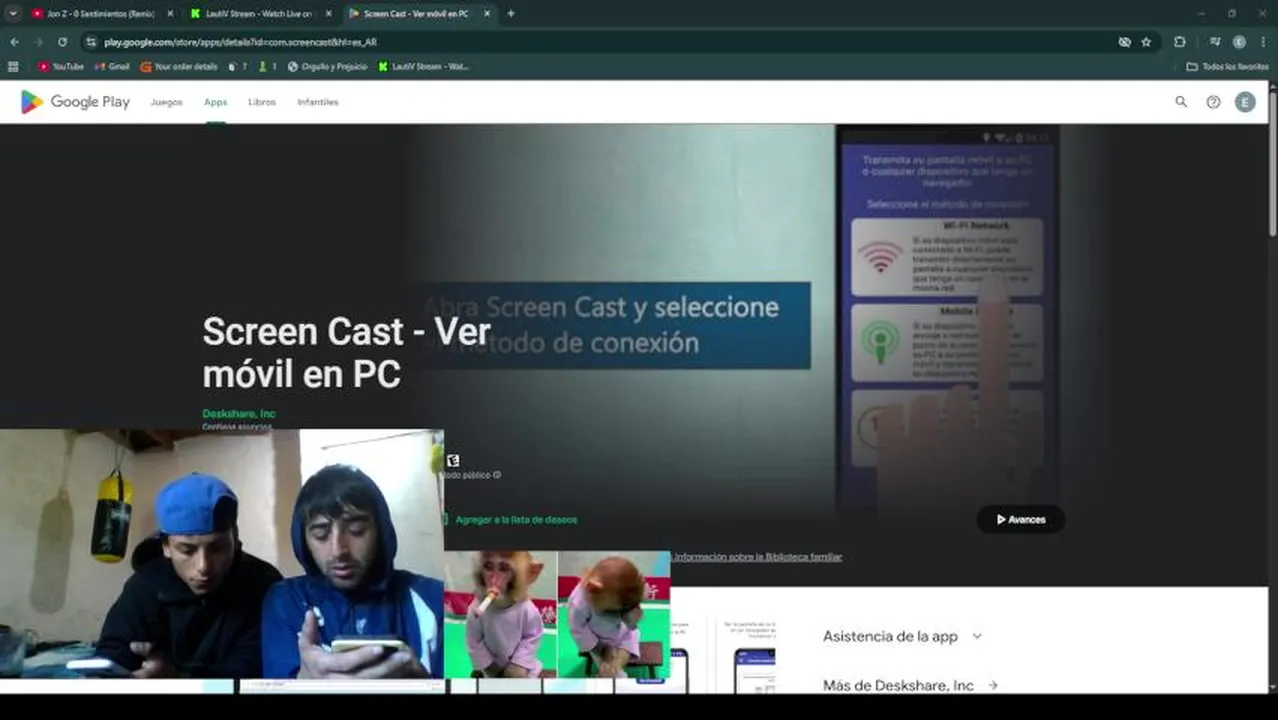Image resolution: width=1278 pixels, height=720 pixels.
Task: Open the 7 counter bookmark
Action: [x=238, y=66]
